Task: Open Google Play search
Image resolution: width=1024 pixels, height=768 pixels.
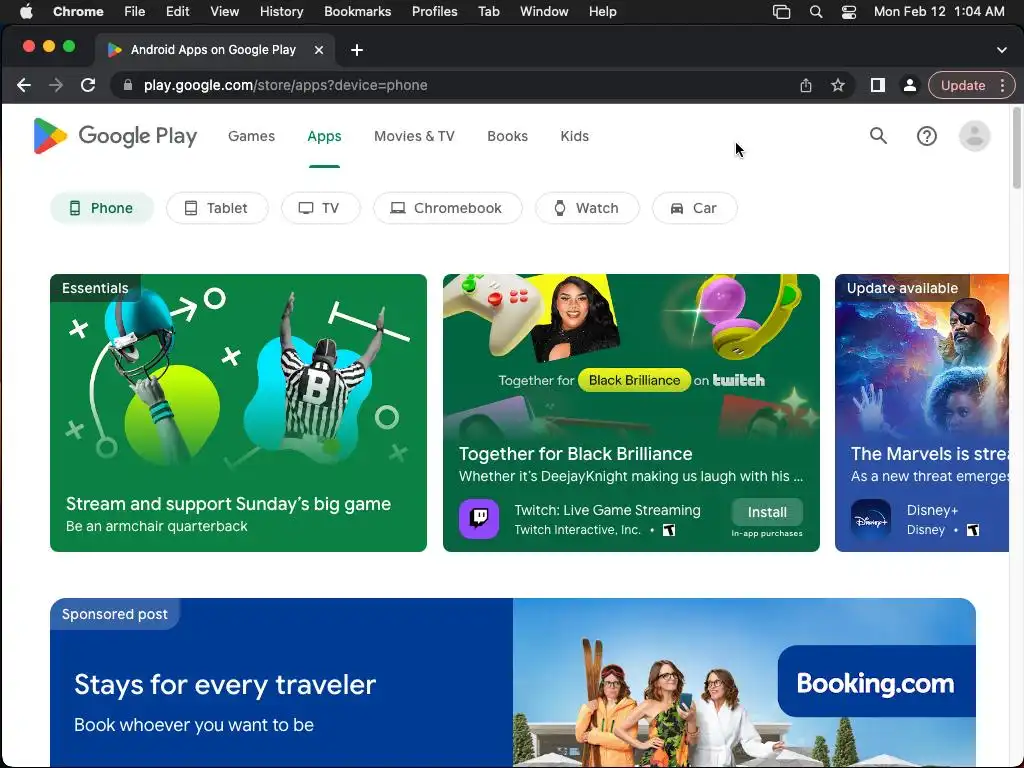Action: click(878, 136)
